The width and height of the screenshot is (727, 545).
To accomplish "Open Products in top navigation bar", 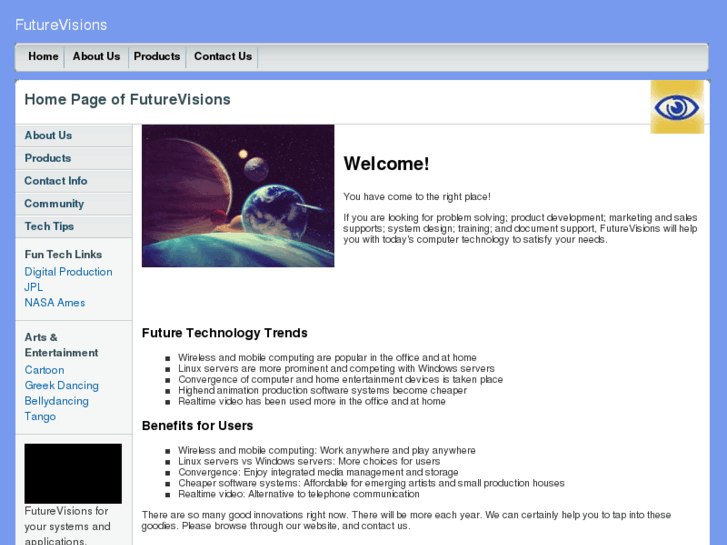I will (157, 56).
